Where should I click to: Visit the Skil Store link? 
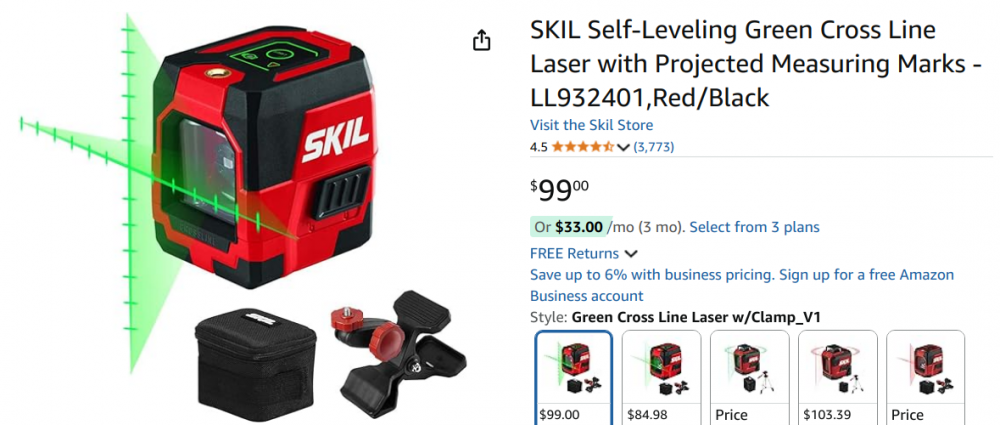pyautogui.click(x=591, y=125)
